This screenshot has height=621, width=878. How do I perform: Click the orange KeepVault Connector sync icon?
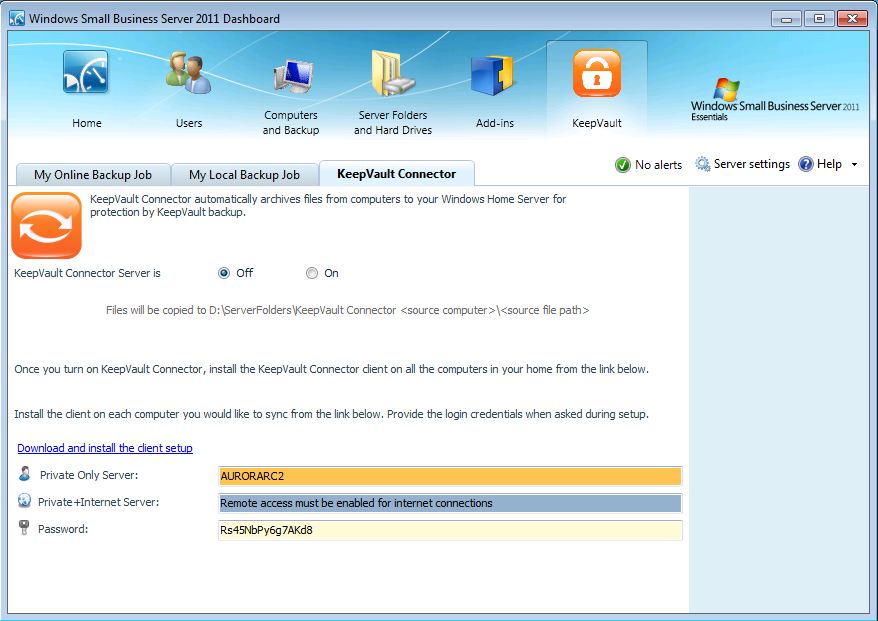(46, 226)
